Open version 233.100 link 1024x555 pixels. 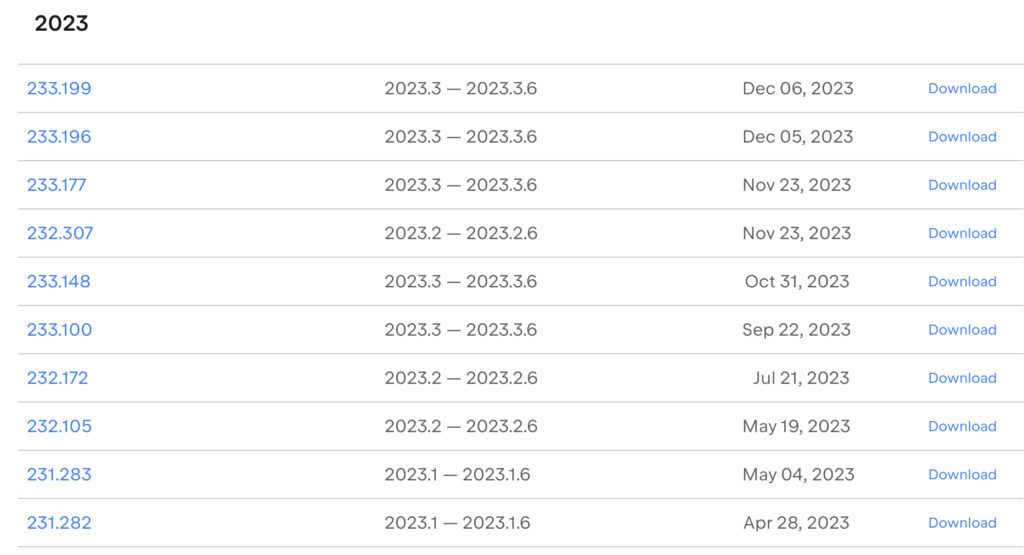(59, 330)
